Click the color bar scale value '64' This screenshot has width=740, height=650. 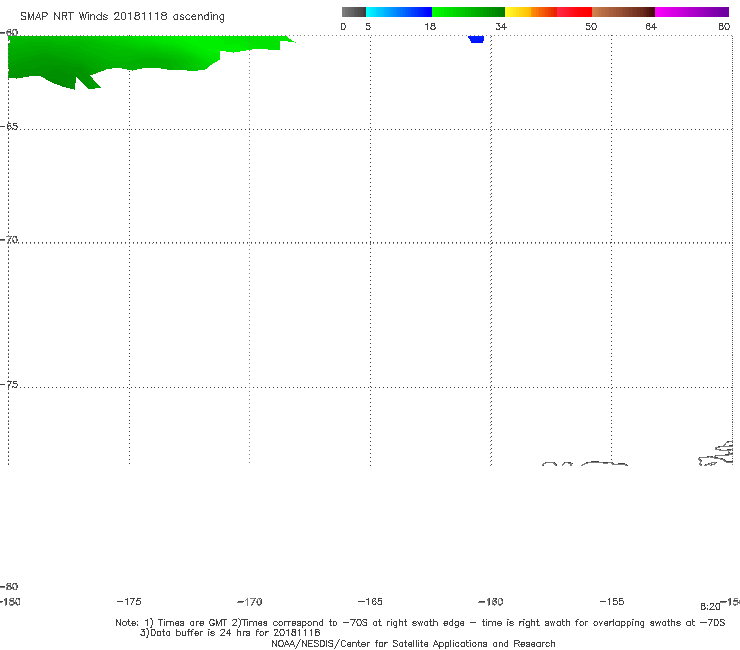[651, 27]
